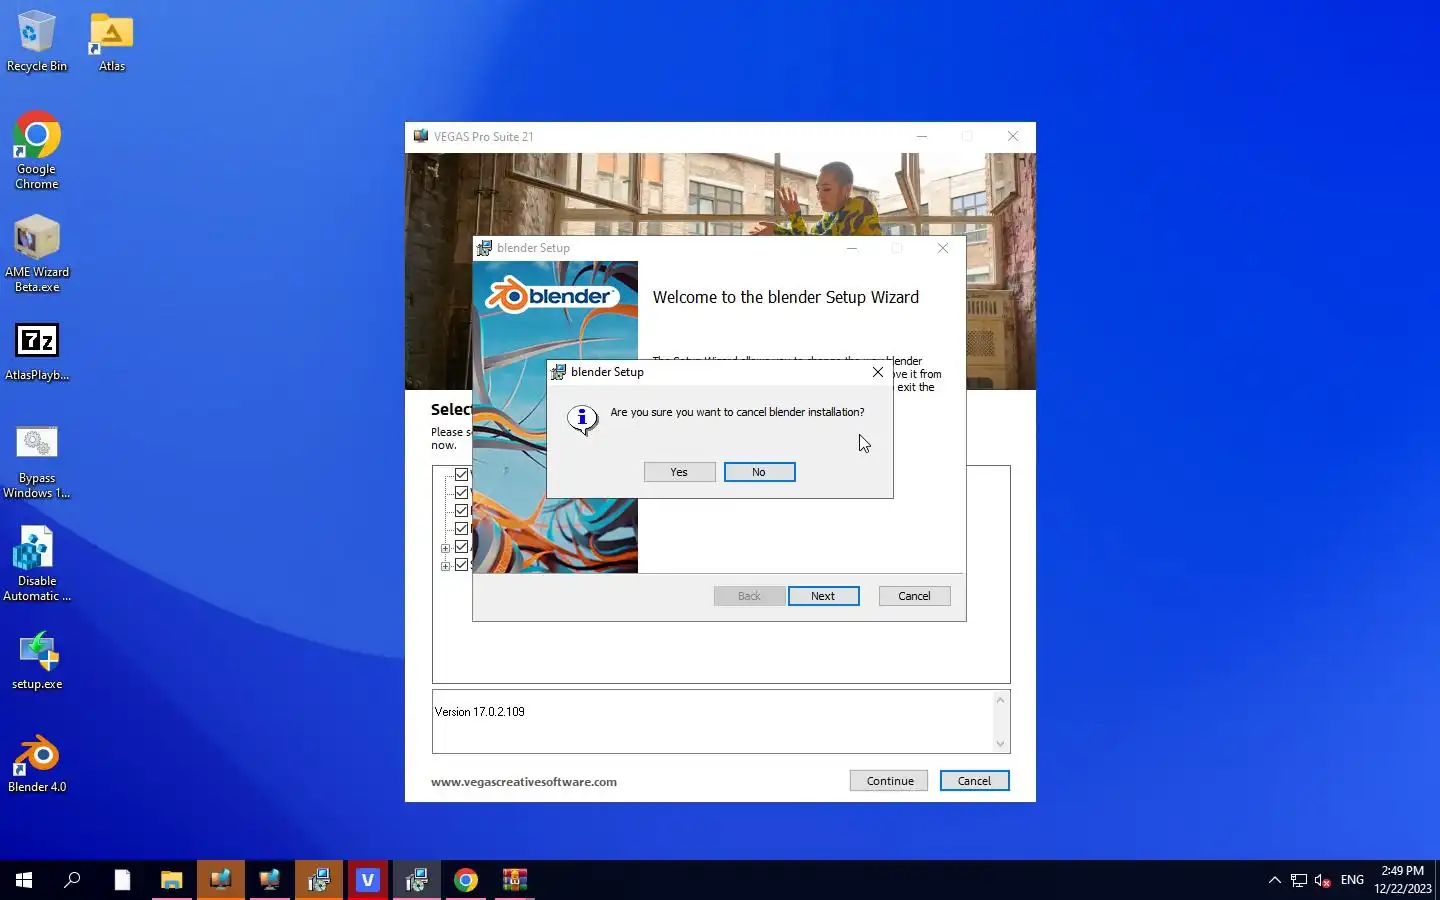Toggle checkbox beside the upper plus expander
Viewport: 1440px width, 900px height.
coord(461,547)
